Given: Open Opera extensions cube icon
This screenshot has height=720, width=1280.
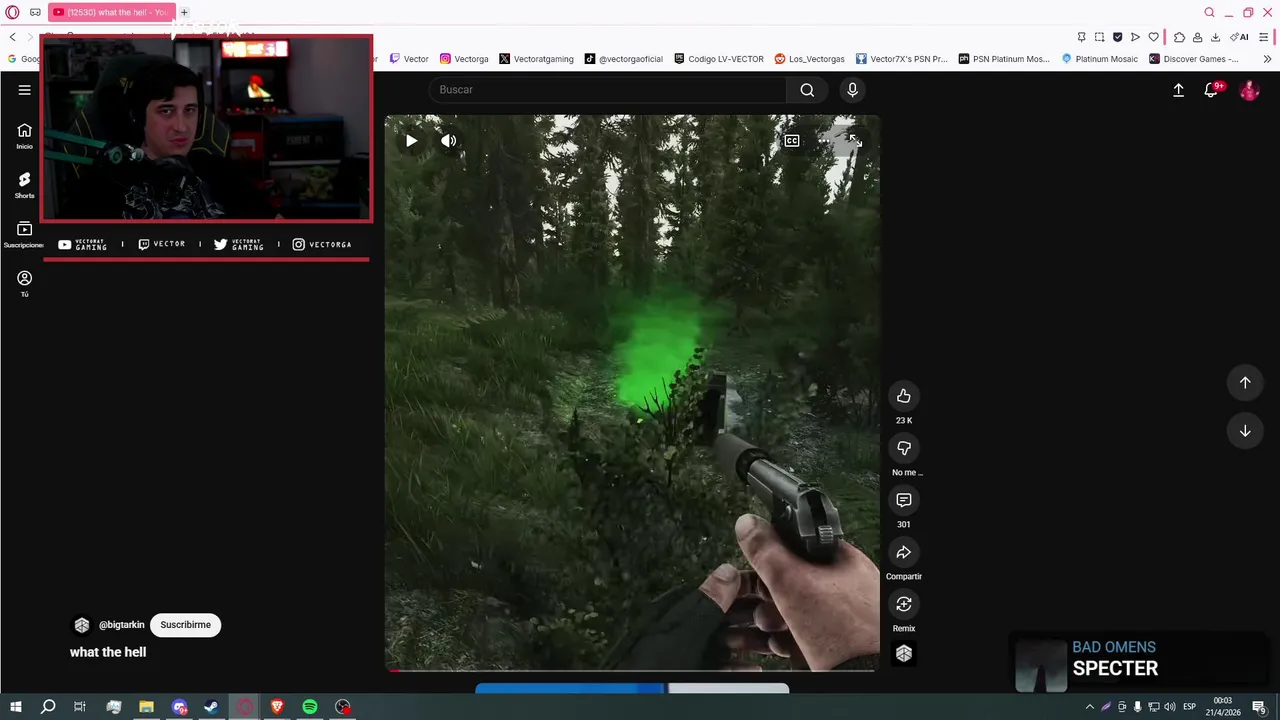Looking at the screenshot, I should pyautogui.click(x=1179, y=37).
